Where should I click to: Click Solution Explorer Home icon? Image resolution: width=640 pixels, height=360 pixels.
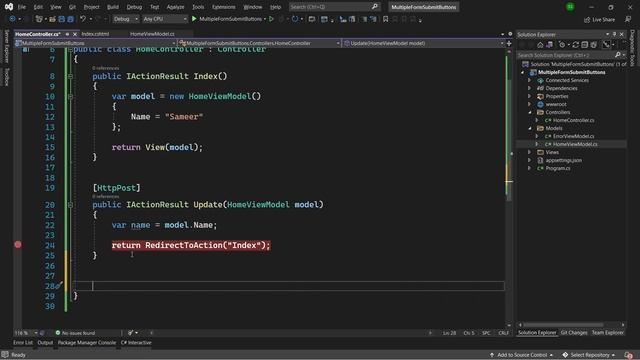point(540,45)
